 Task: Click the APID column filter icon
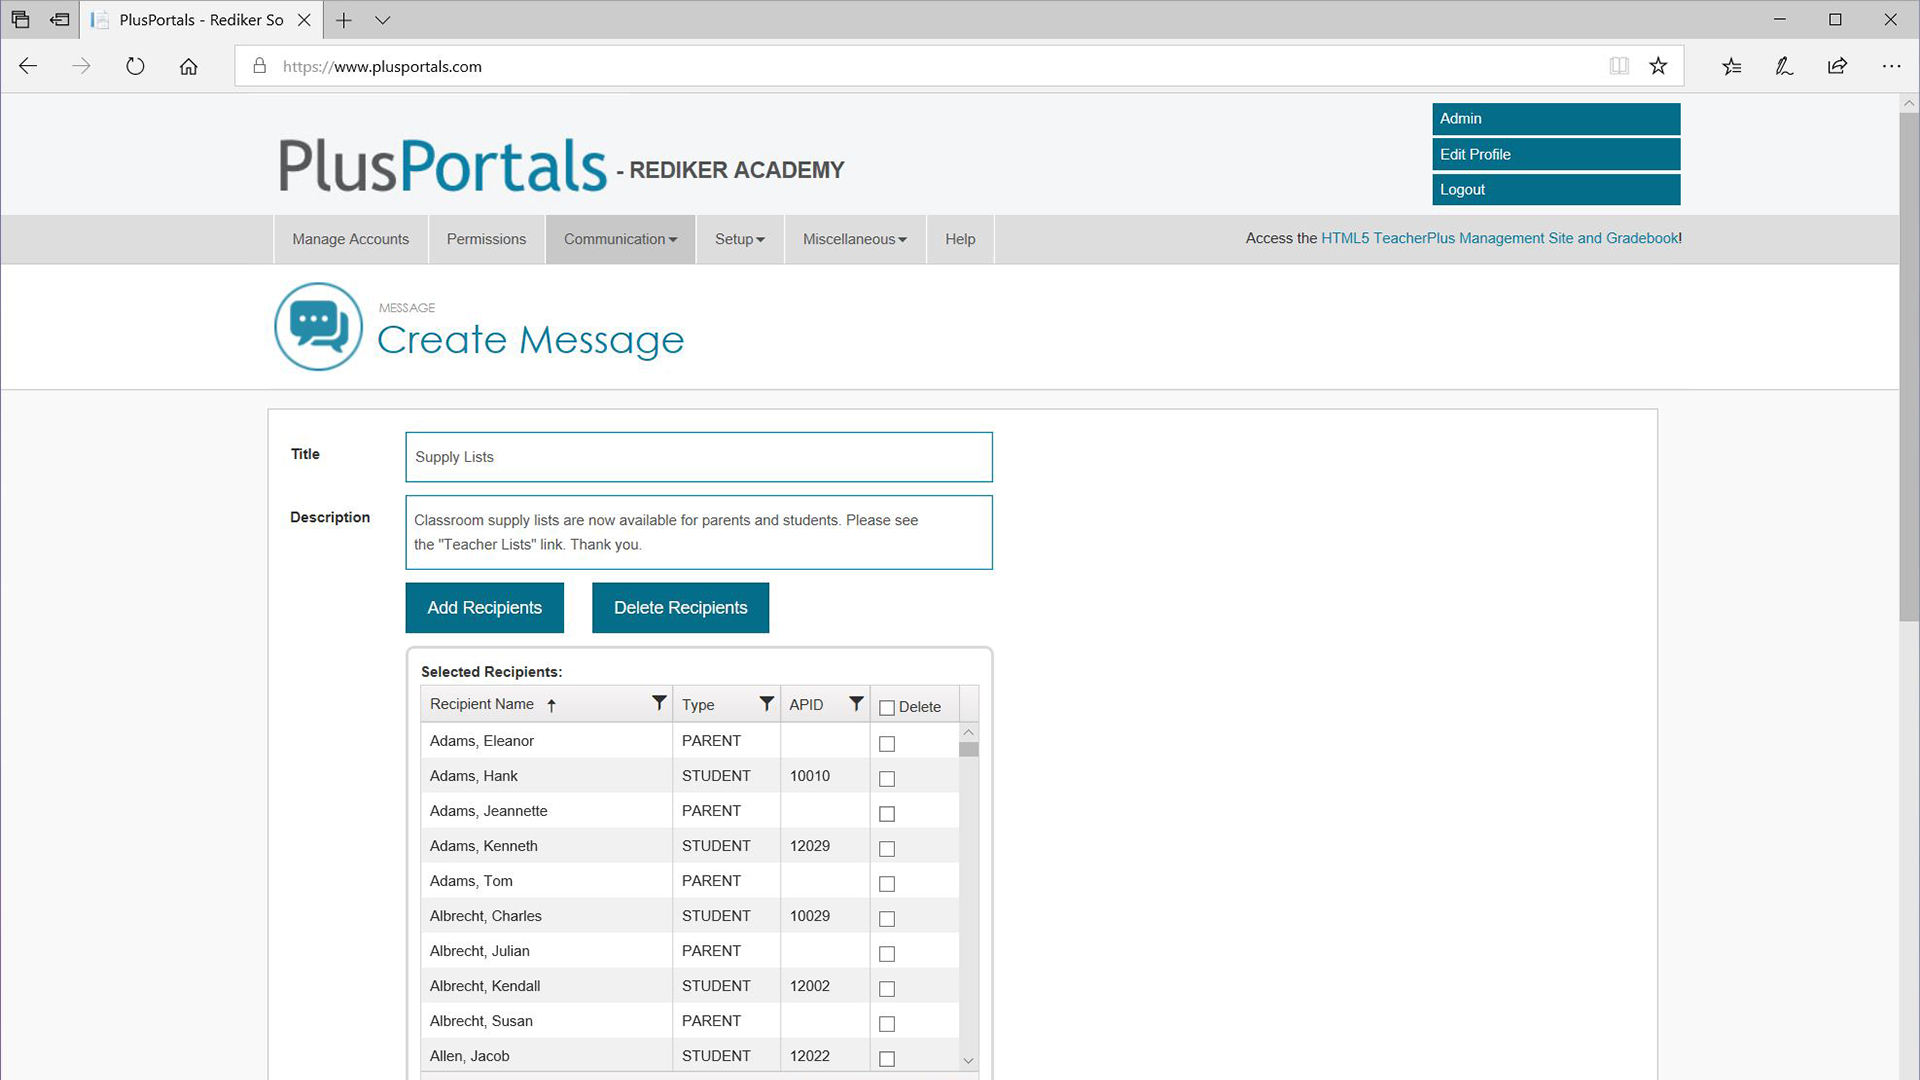(x=856, y=704)
